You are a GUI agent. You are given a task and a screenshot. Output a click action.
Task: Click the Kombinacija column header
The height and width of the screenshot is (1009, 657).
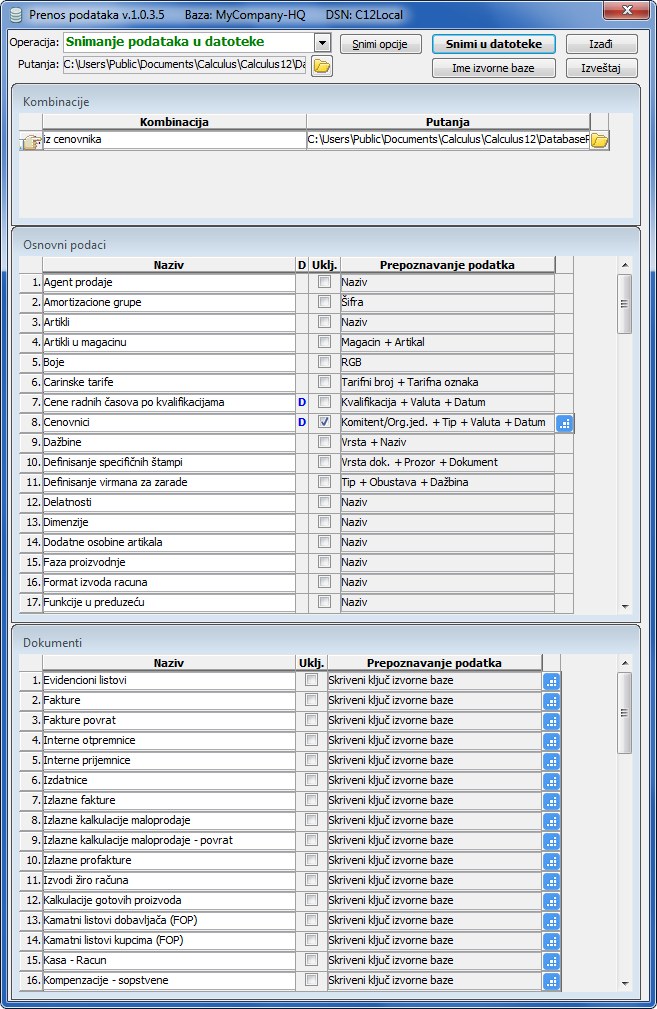(174, 122)
